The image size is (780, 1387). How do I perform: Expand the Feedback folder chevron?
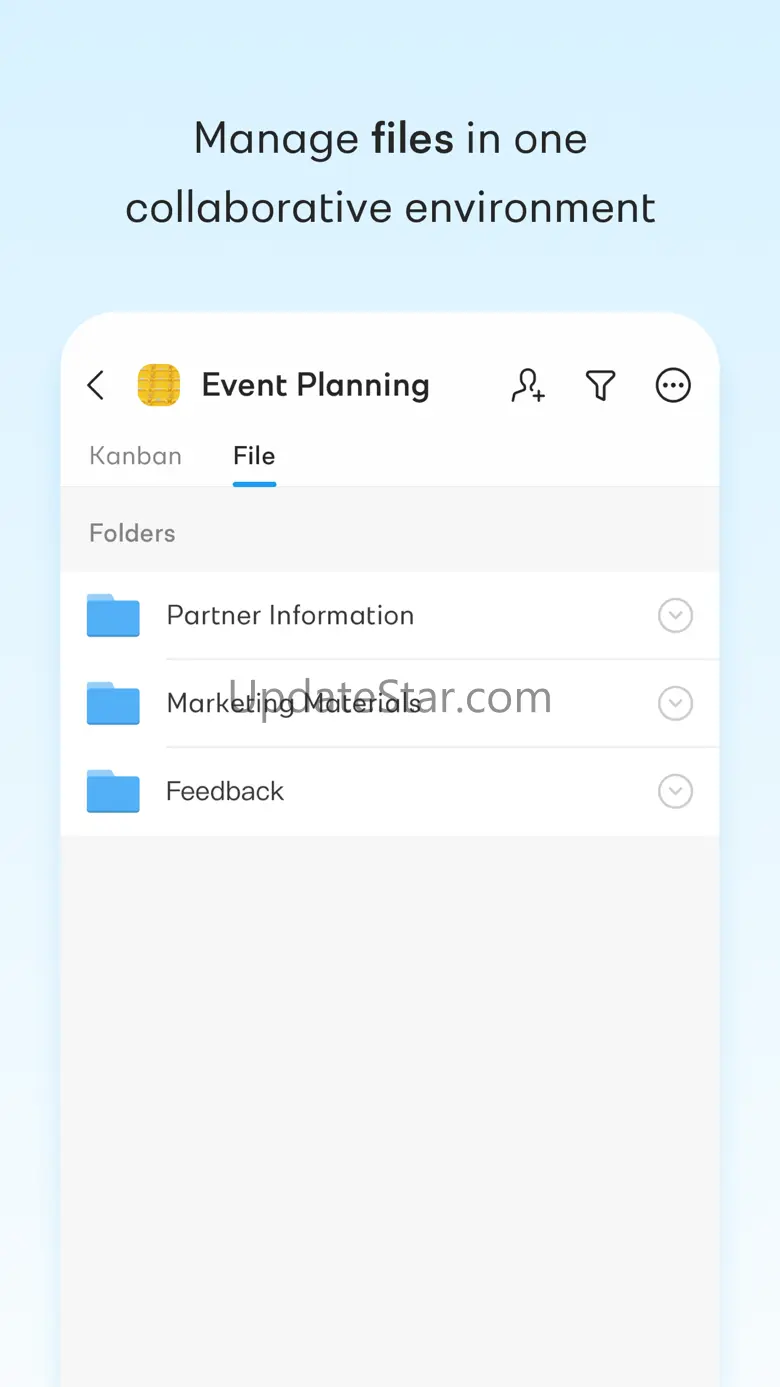675,791
